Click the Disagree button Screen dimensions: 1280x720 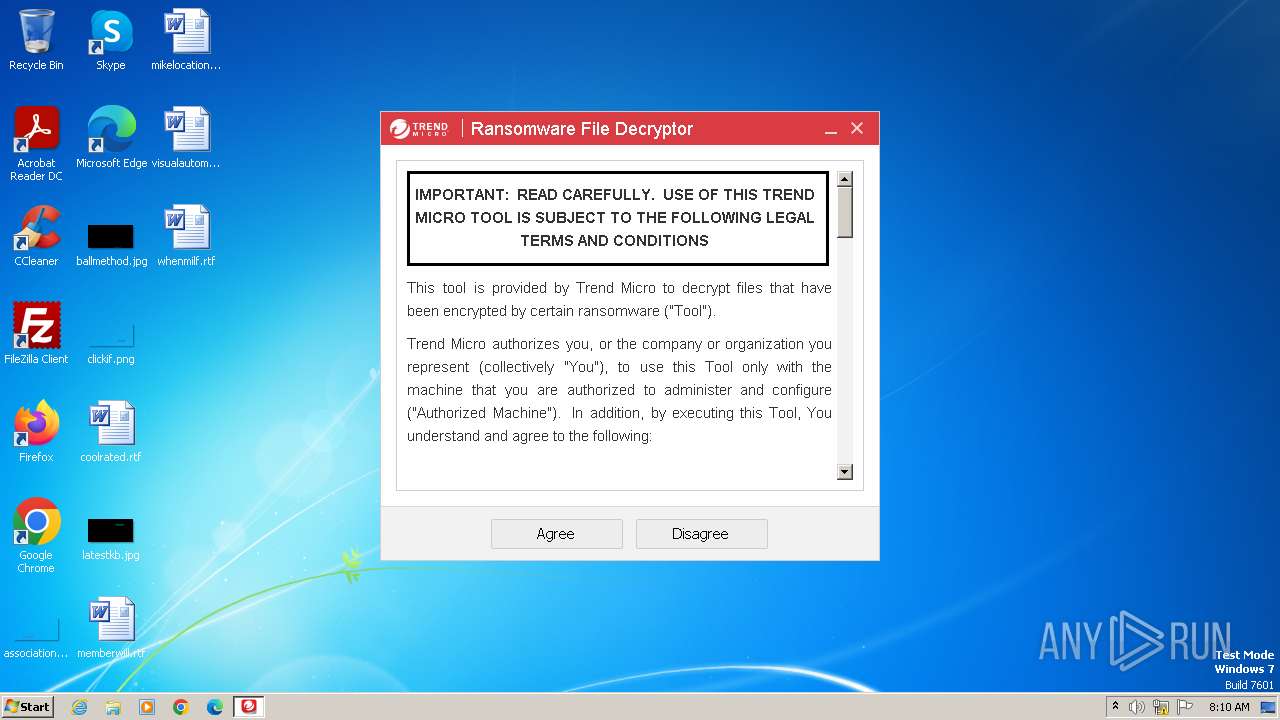(701, 534)
